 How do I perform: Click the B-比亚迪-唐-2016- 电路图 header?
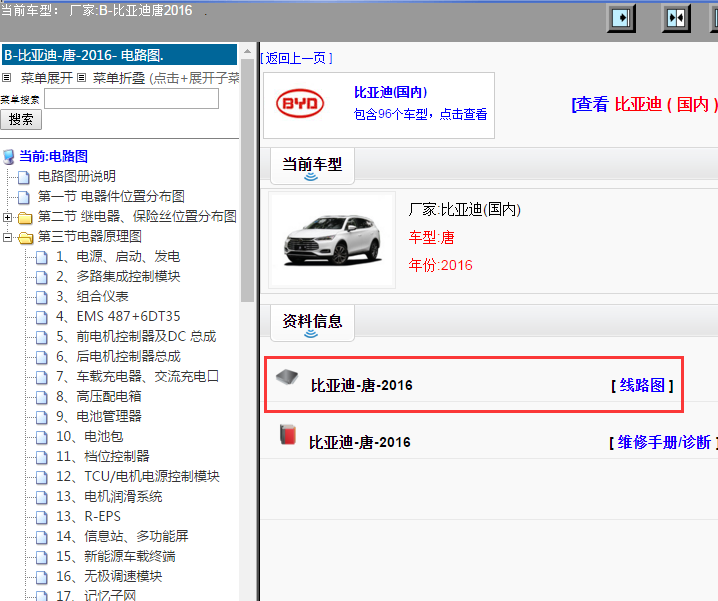click(x=120, y=55)
